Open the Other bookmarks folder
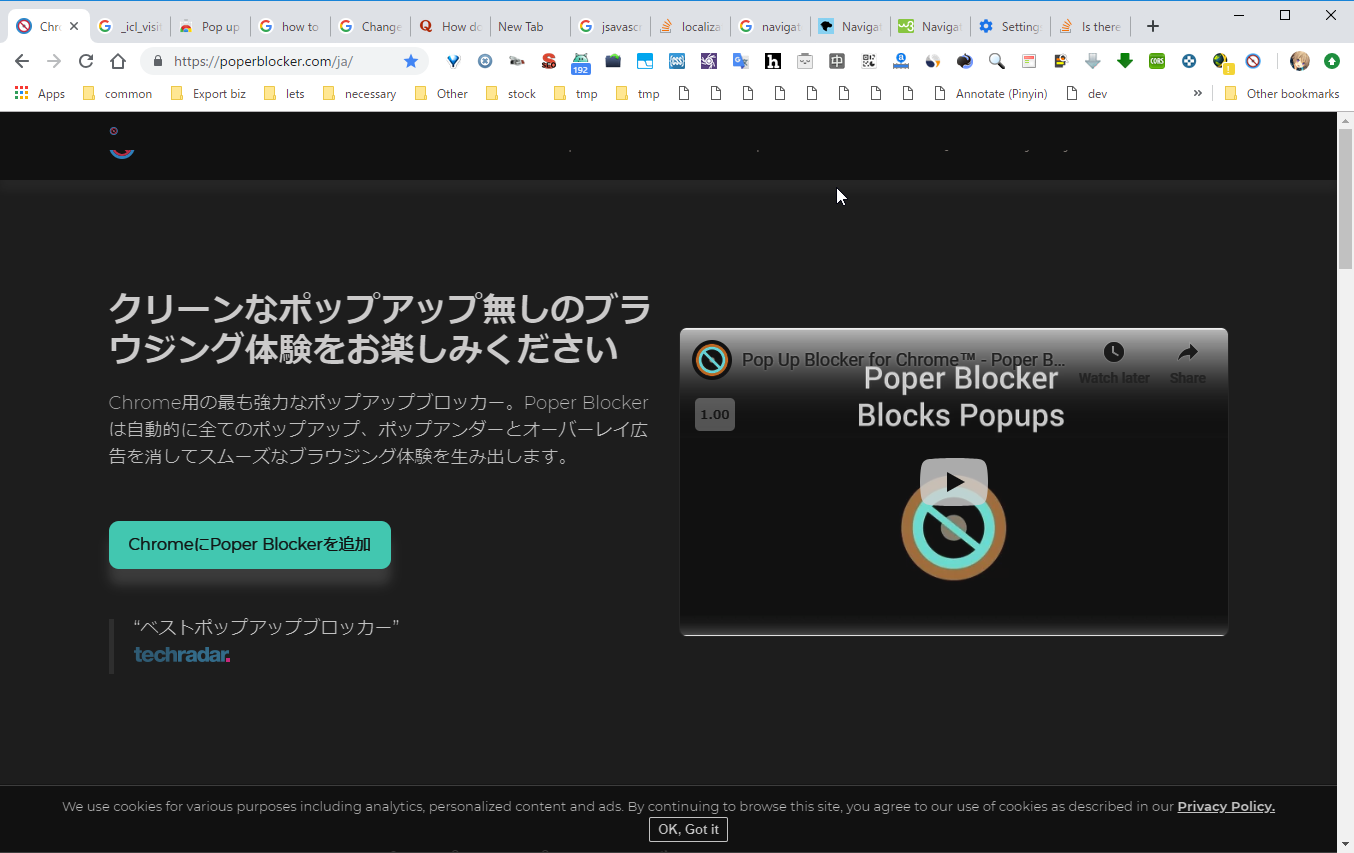1354x853 pixels. pos(1281,94)
